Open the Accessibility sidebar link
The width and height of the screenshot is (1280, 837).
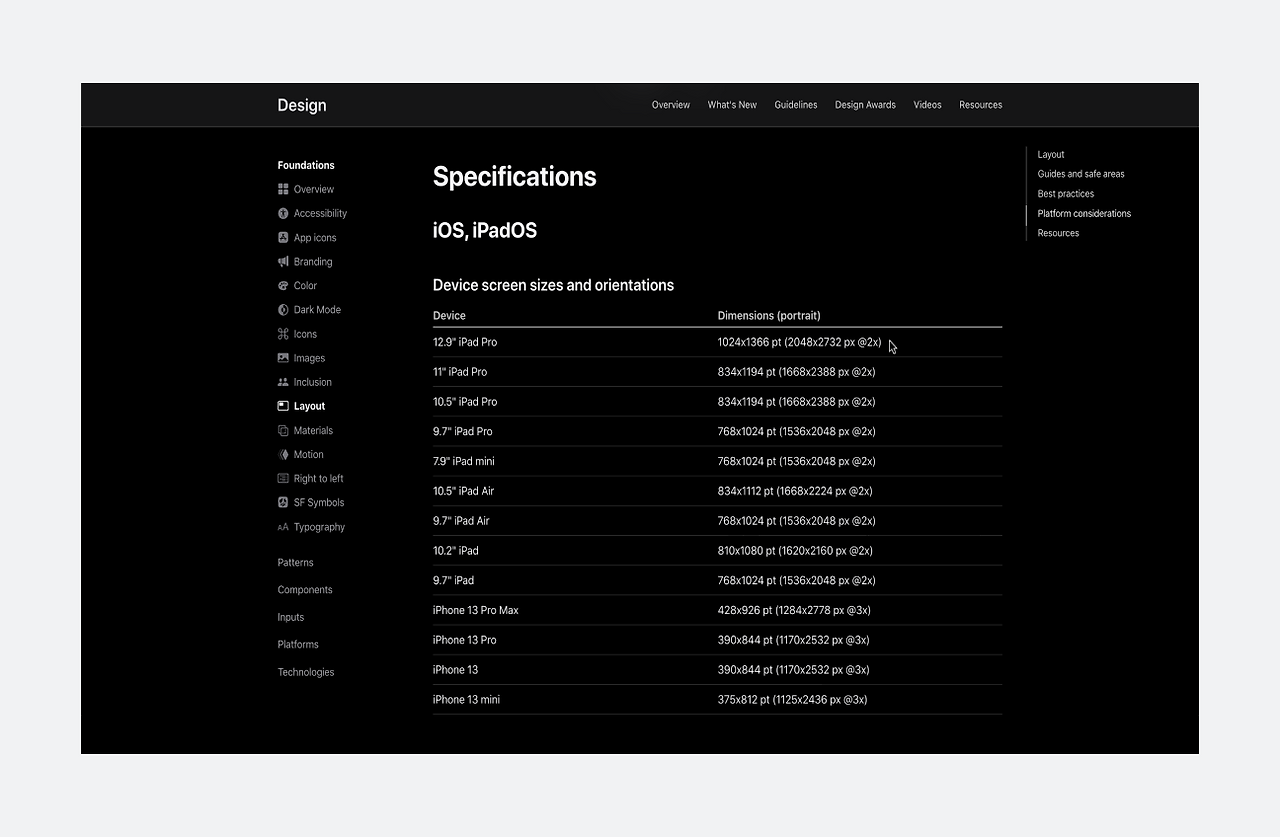tap(320, 213)
